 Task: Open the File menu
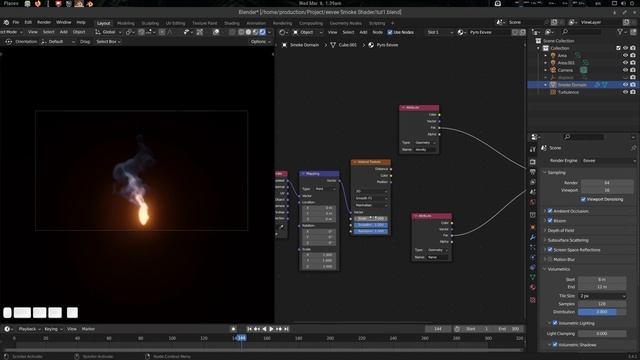[x=16, y=22]
